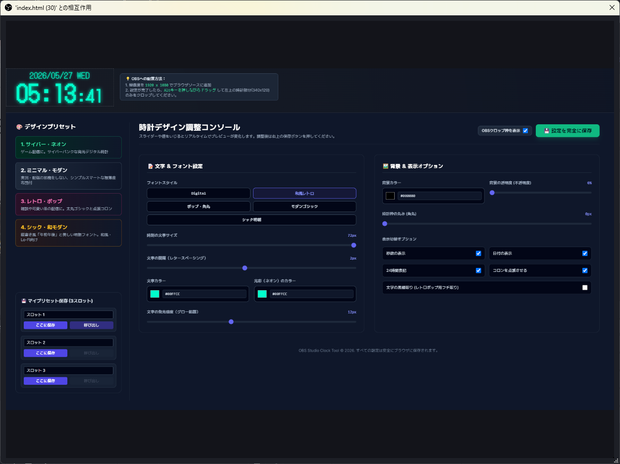
Task: Click the OBS logo in window title bar
Action: pos(8,8)
